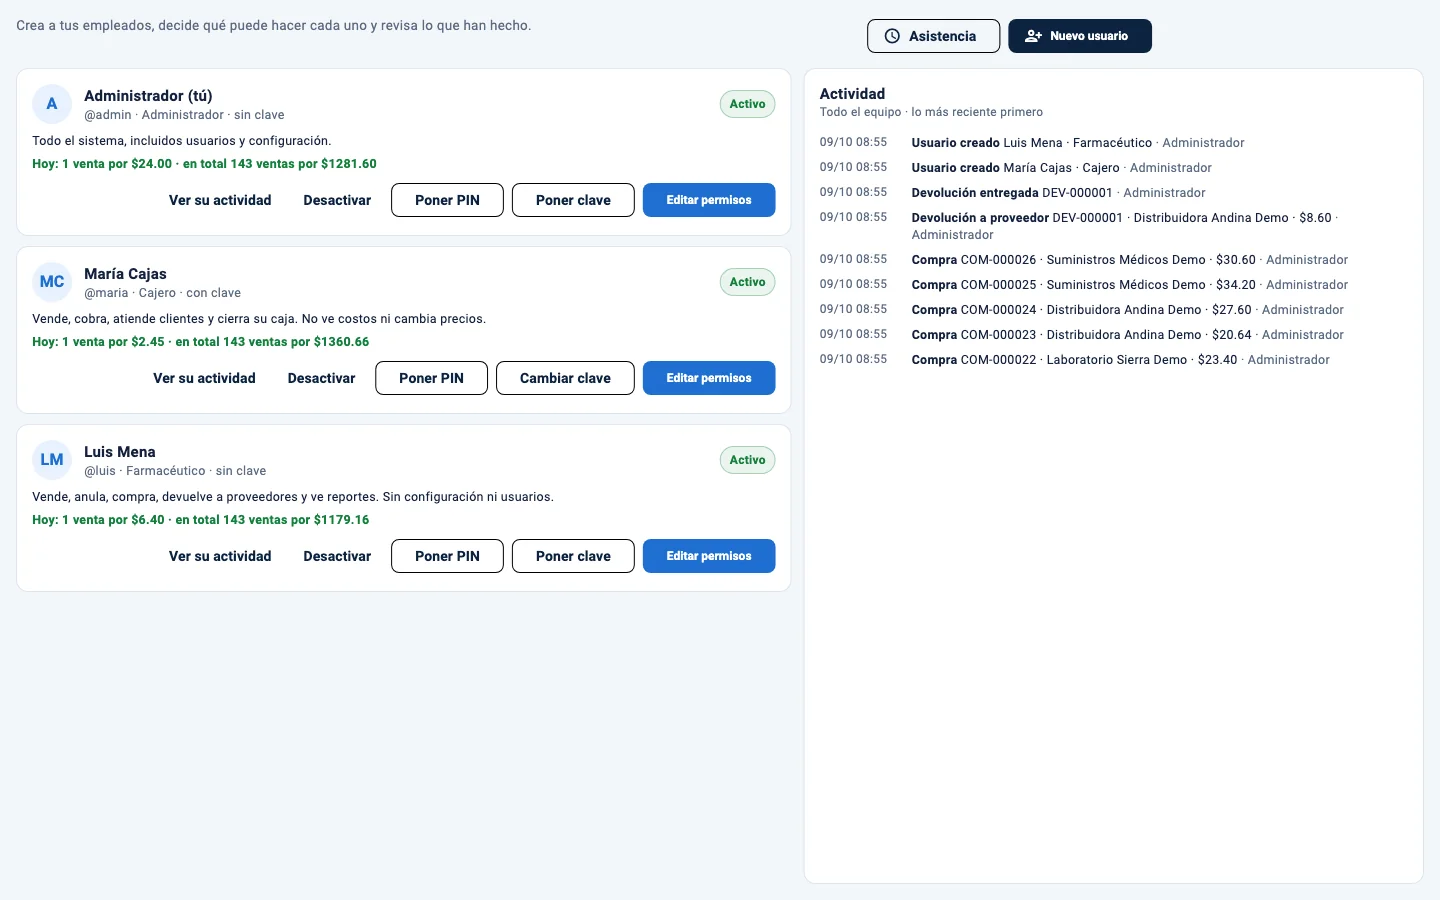The image size is (1440, 900).
Task: Select activity entry 'Compra COM-000022'
Action: pos(1114,360)
